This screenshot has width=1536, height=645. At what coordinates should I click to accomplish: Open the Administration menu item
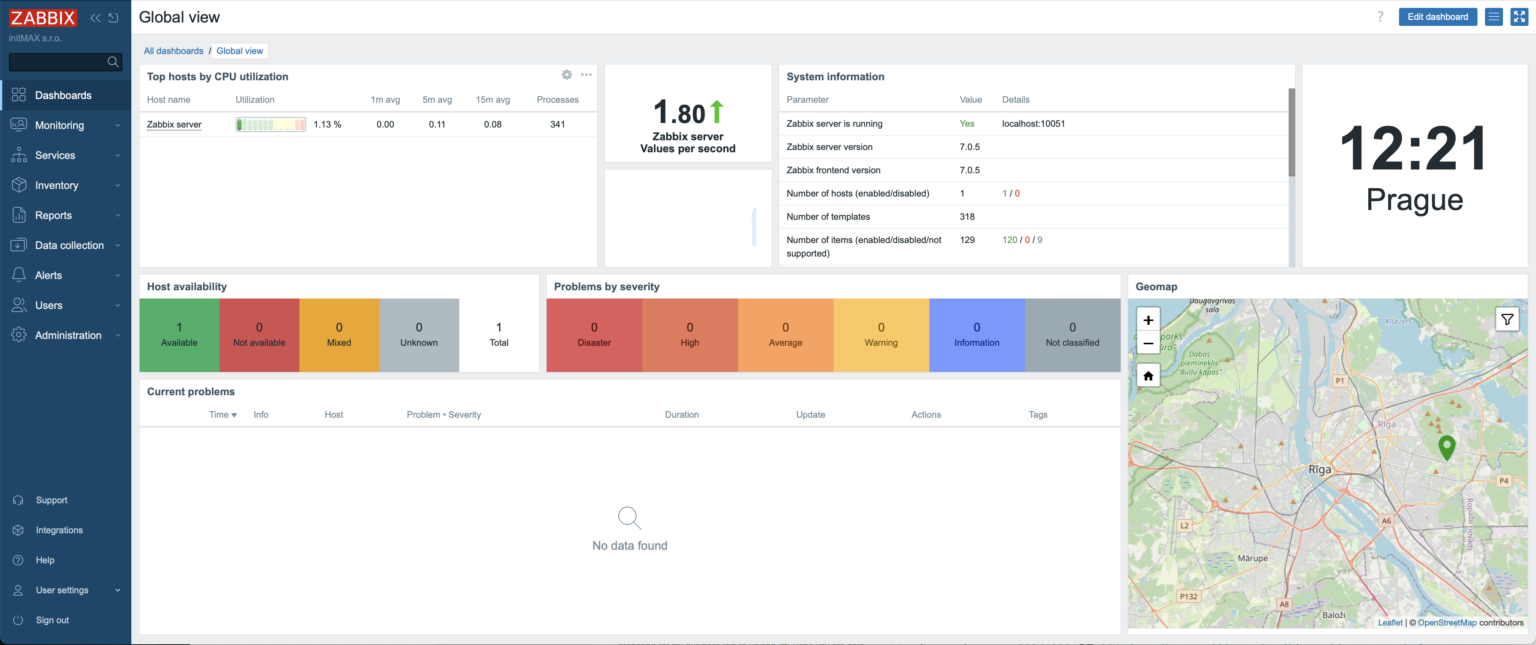pos(70,334)
